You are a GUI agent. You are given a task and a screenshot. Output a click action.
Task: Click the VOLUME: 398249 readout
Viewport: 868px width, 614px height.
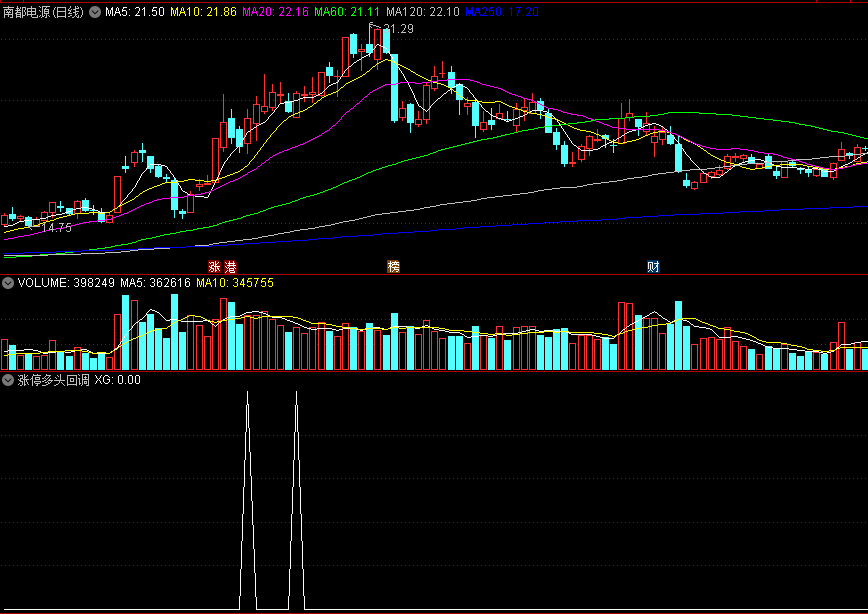click(x=66, y=283)
